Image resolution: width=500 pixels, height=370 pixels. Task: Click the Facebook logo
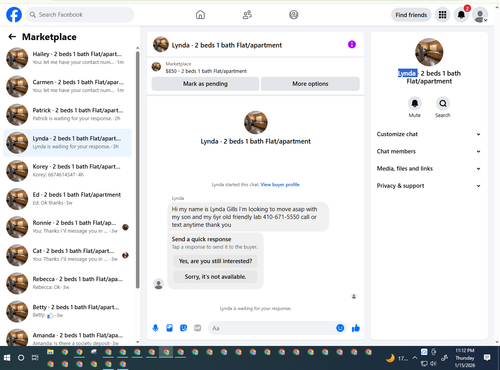[x=14, y=15]
